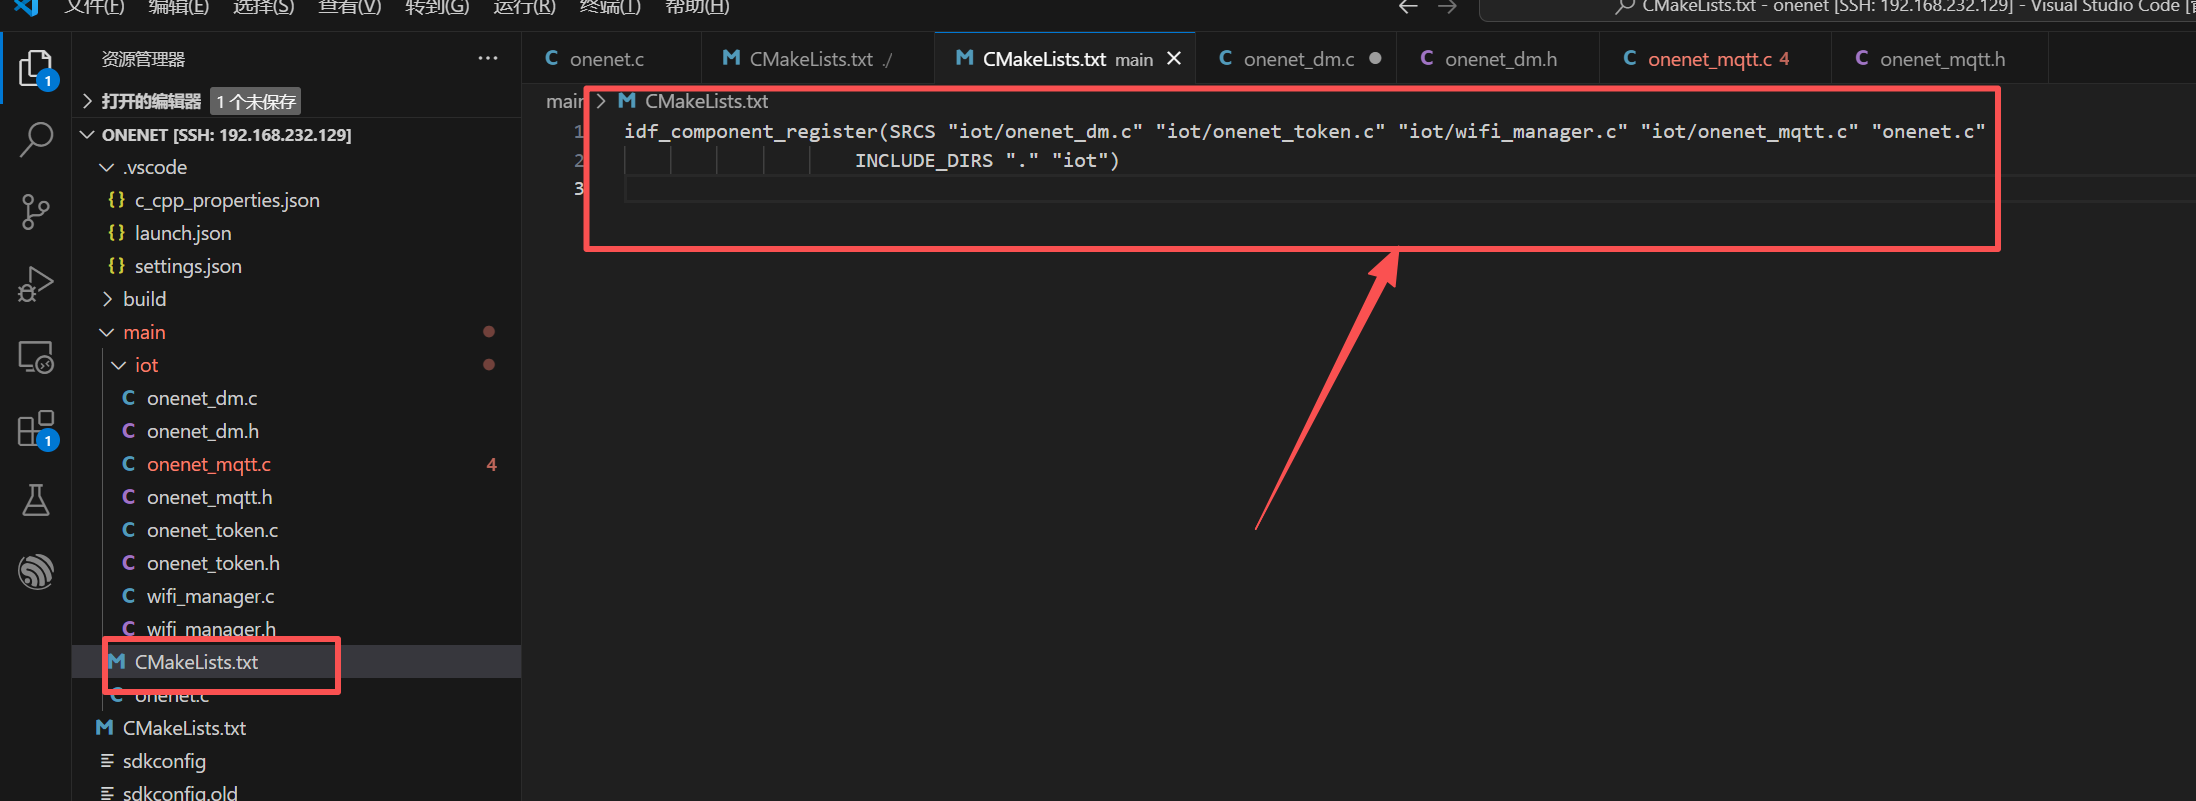Open the View menu

pyautogui.click(x=350, y=7)
